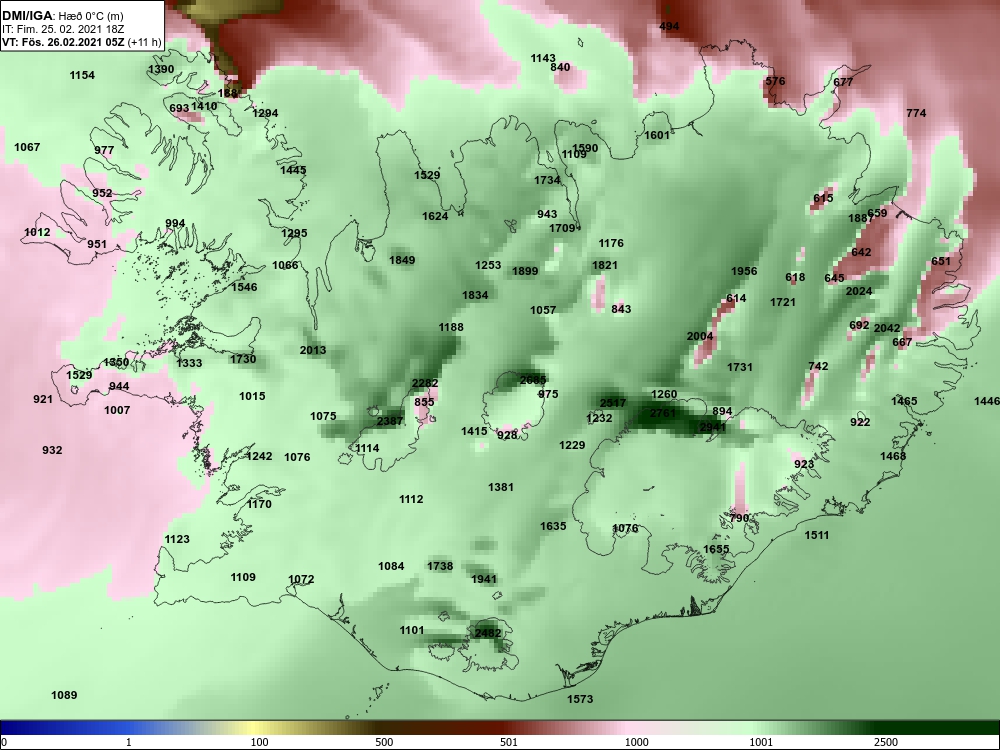1000x750 pixels.
Task: Click the 576 value in the northeast
Action: click(775, 81)
